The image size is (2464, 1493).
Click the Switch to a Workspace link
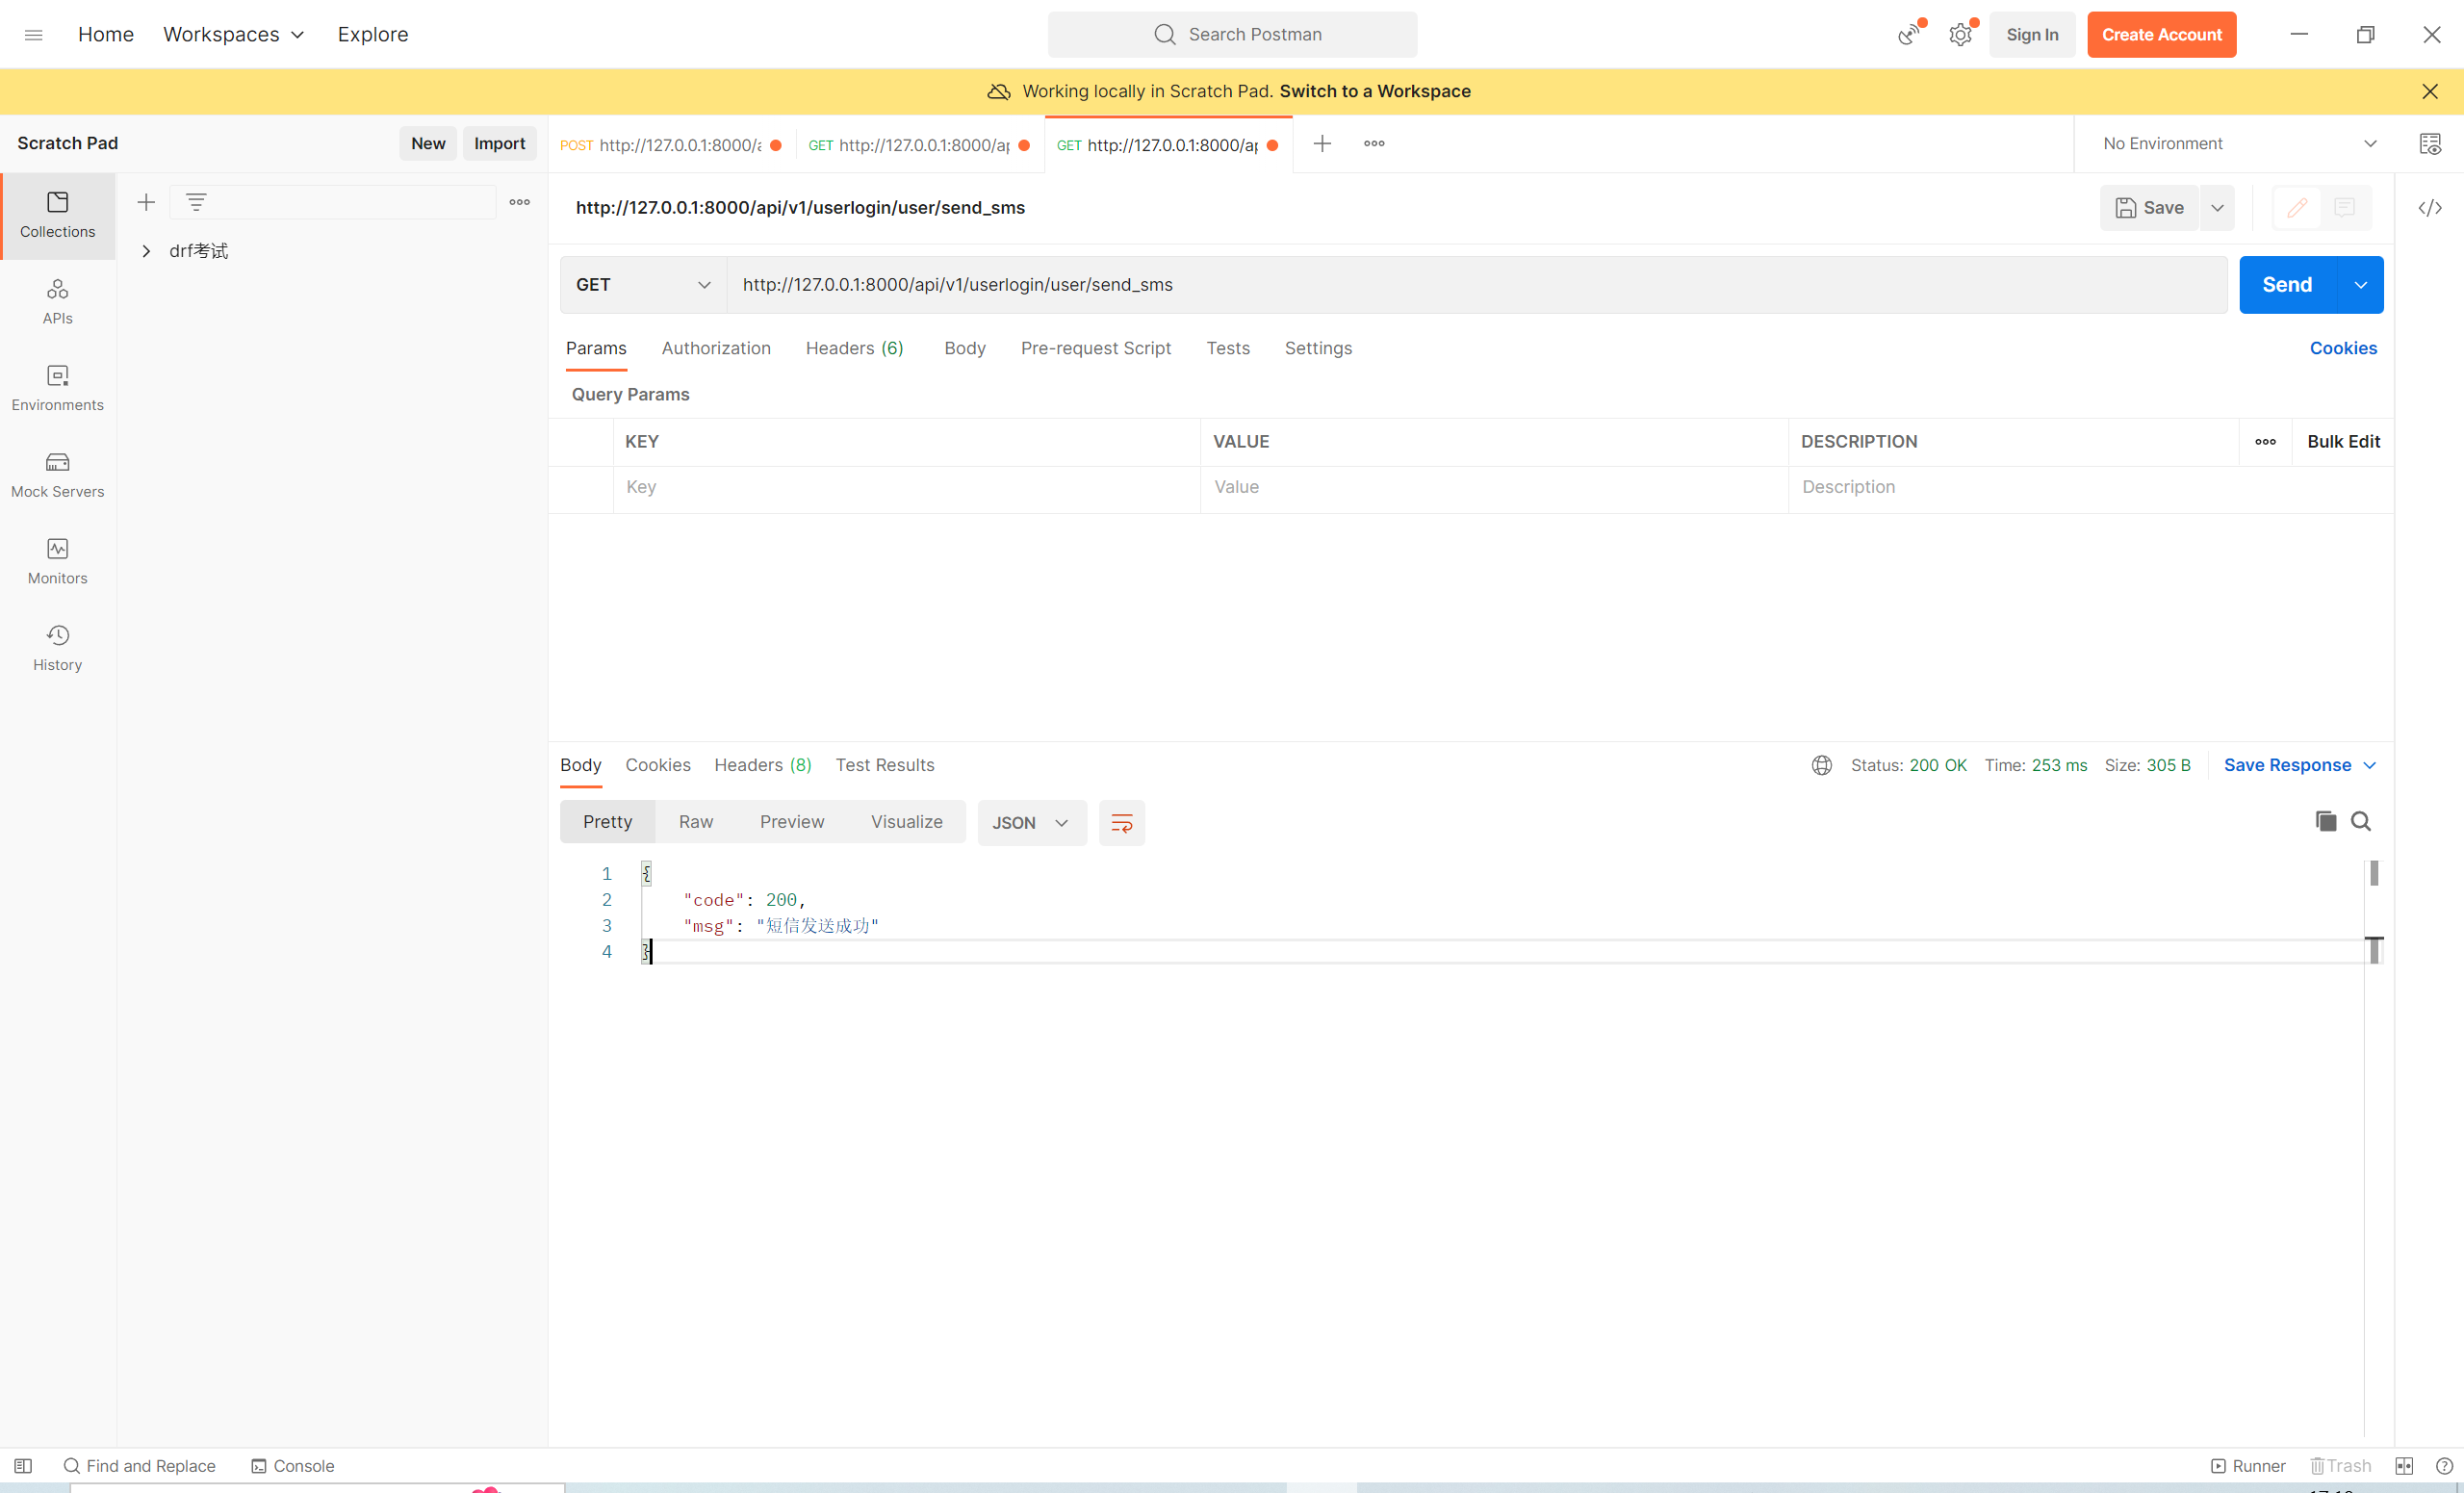[1374, 91]
